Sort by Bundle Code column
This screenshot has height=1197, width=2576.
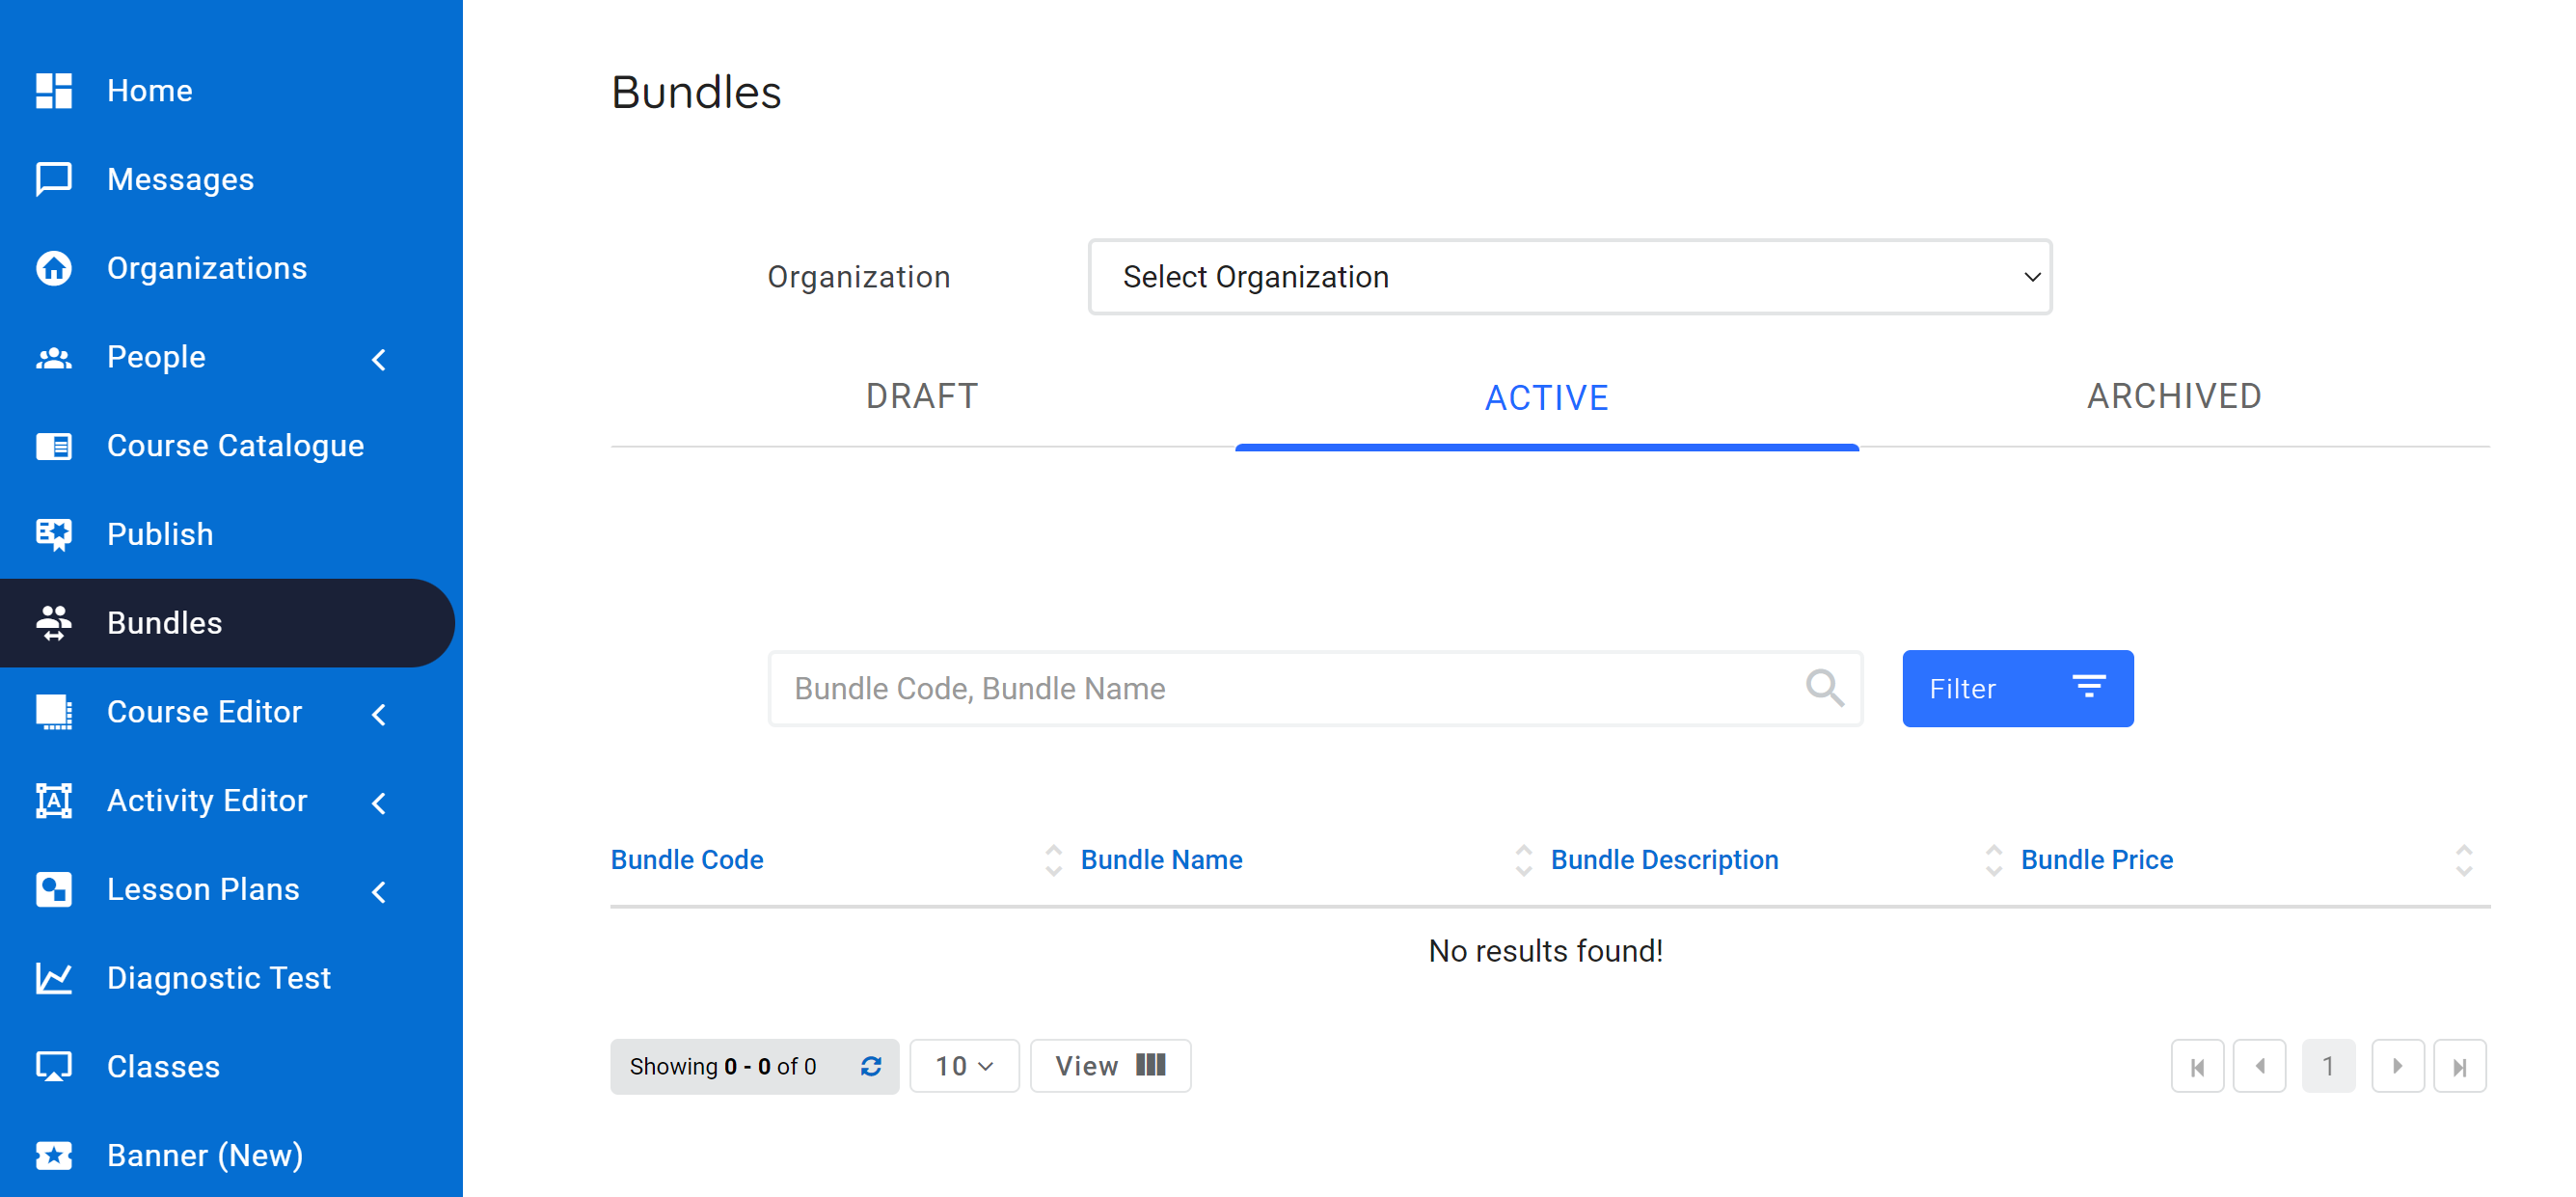click(687, 859)
